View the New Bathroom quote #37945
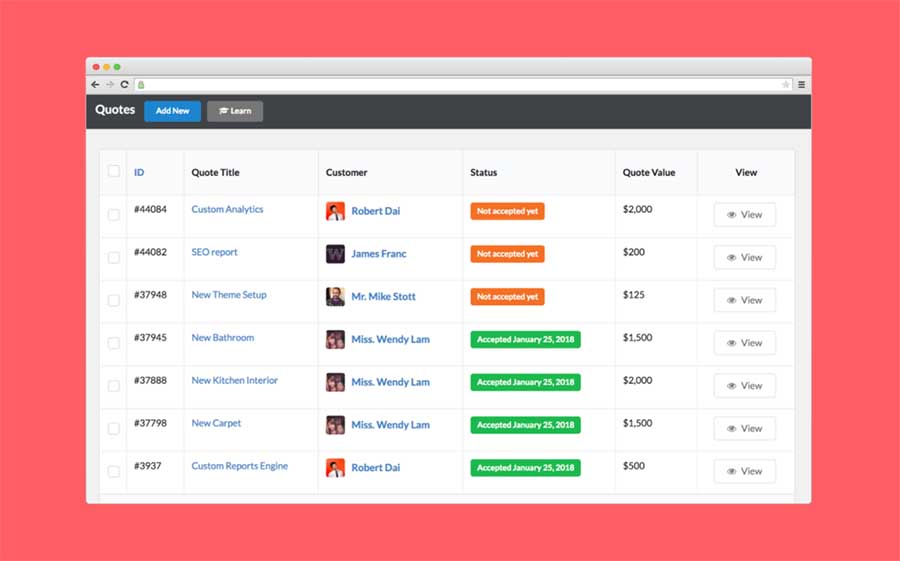 click(744, 343)
